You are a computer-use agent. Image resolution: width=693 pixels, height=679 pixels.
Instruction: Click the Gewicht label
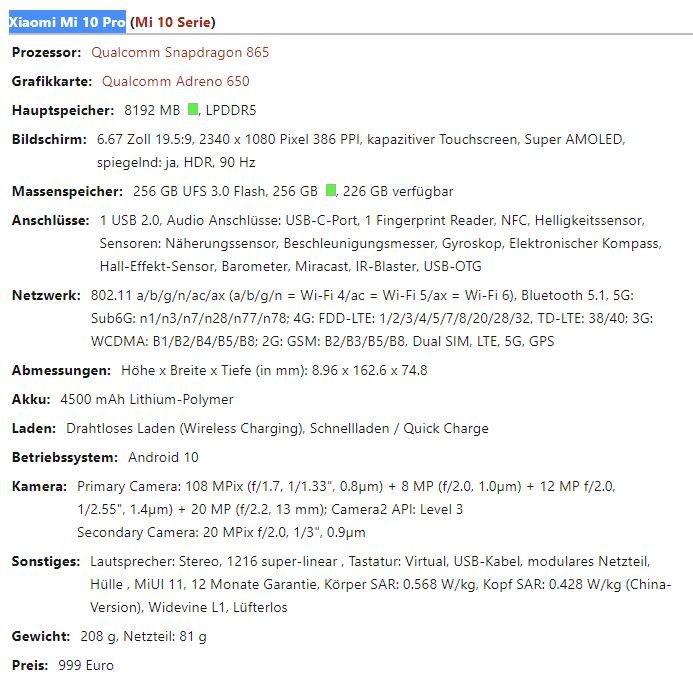tap(41, 636)
